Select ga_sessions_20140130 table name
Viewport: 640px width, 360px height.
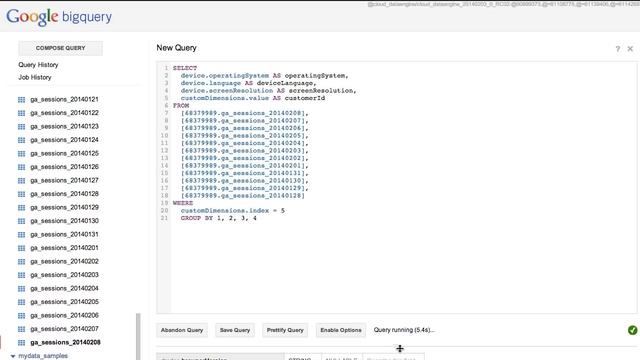click(x=64, y=221)
